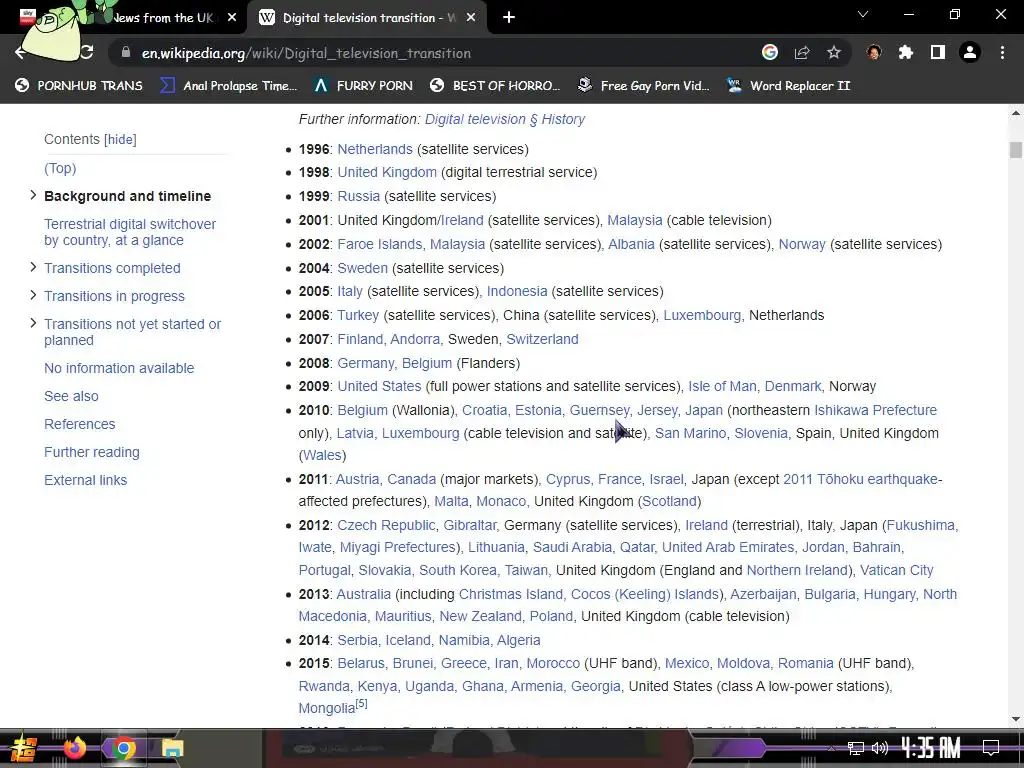Open the Indonesia link for 2005

point(517,291)
